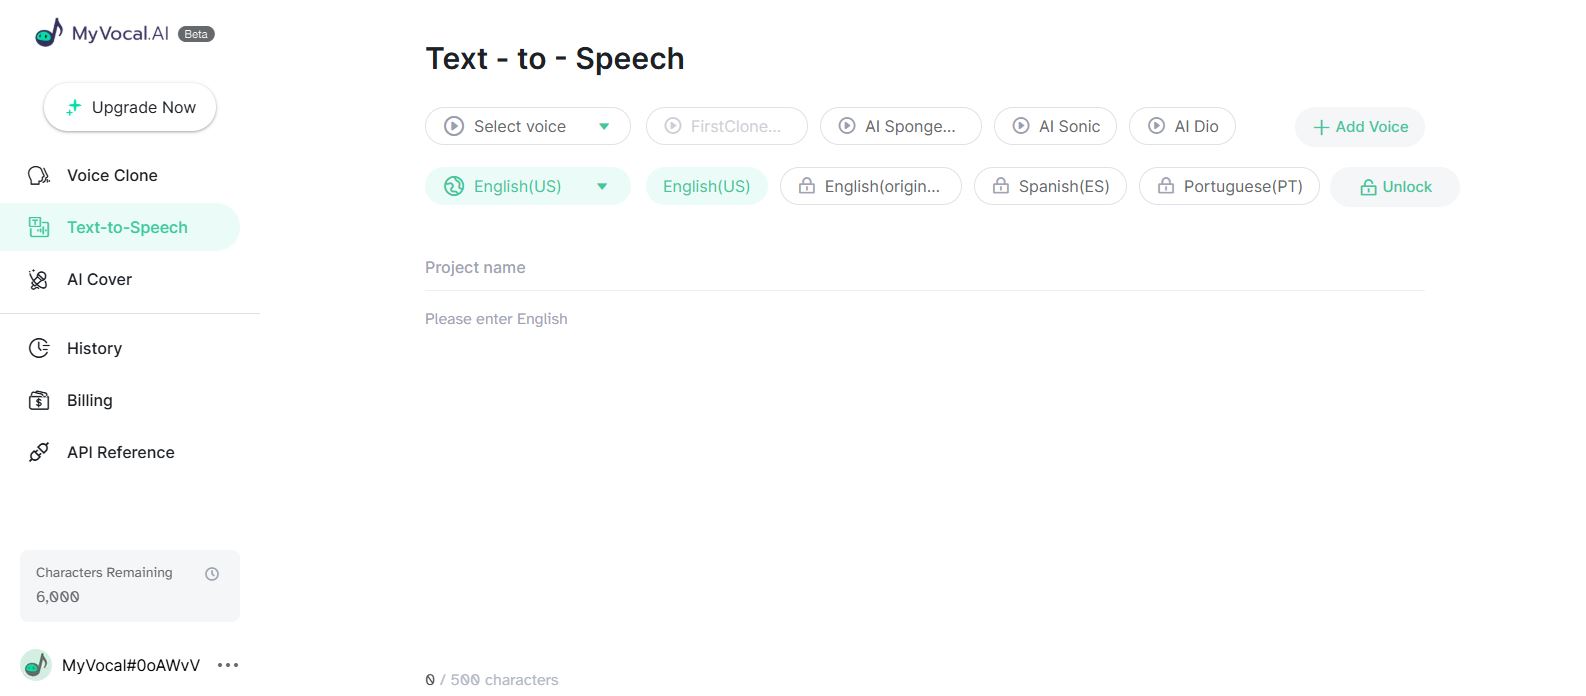Open the Voice Clone sidebar page
Screen dimensions: 1586x696
(x=112, y=175)
